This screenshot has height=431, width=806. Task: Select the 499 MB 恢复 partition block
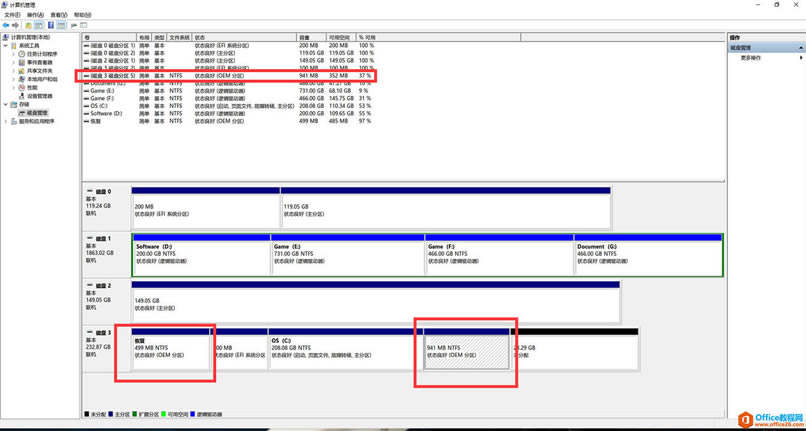(171, 349)
